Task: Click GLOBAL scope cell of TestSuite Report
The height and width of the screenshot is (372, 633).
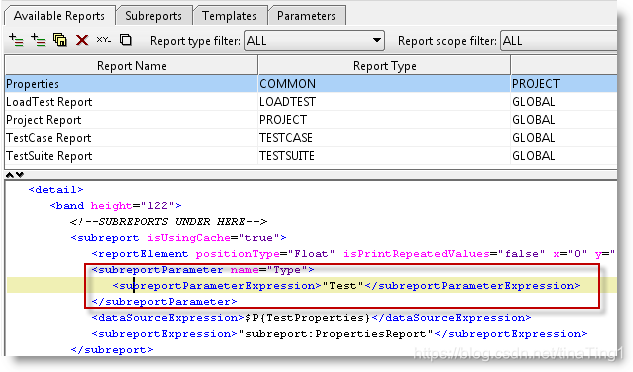Action: (564, 156)
